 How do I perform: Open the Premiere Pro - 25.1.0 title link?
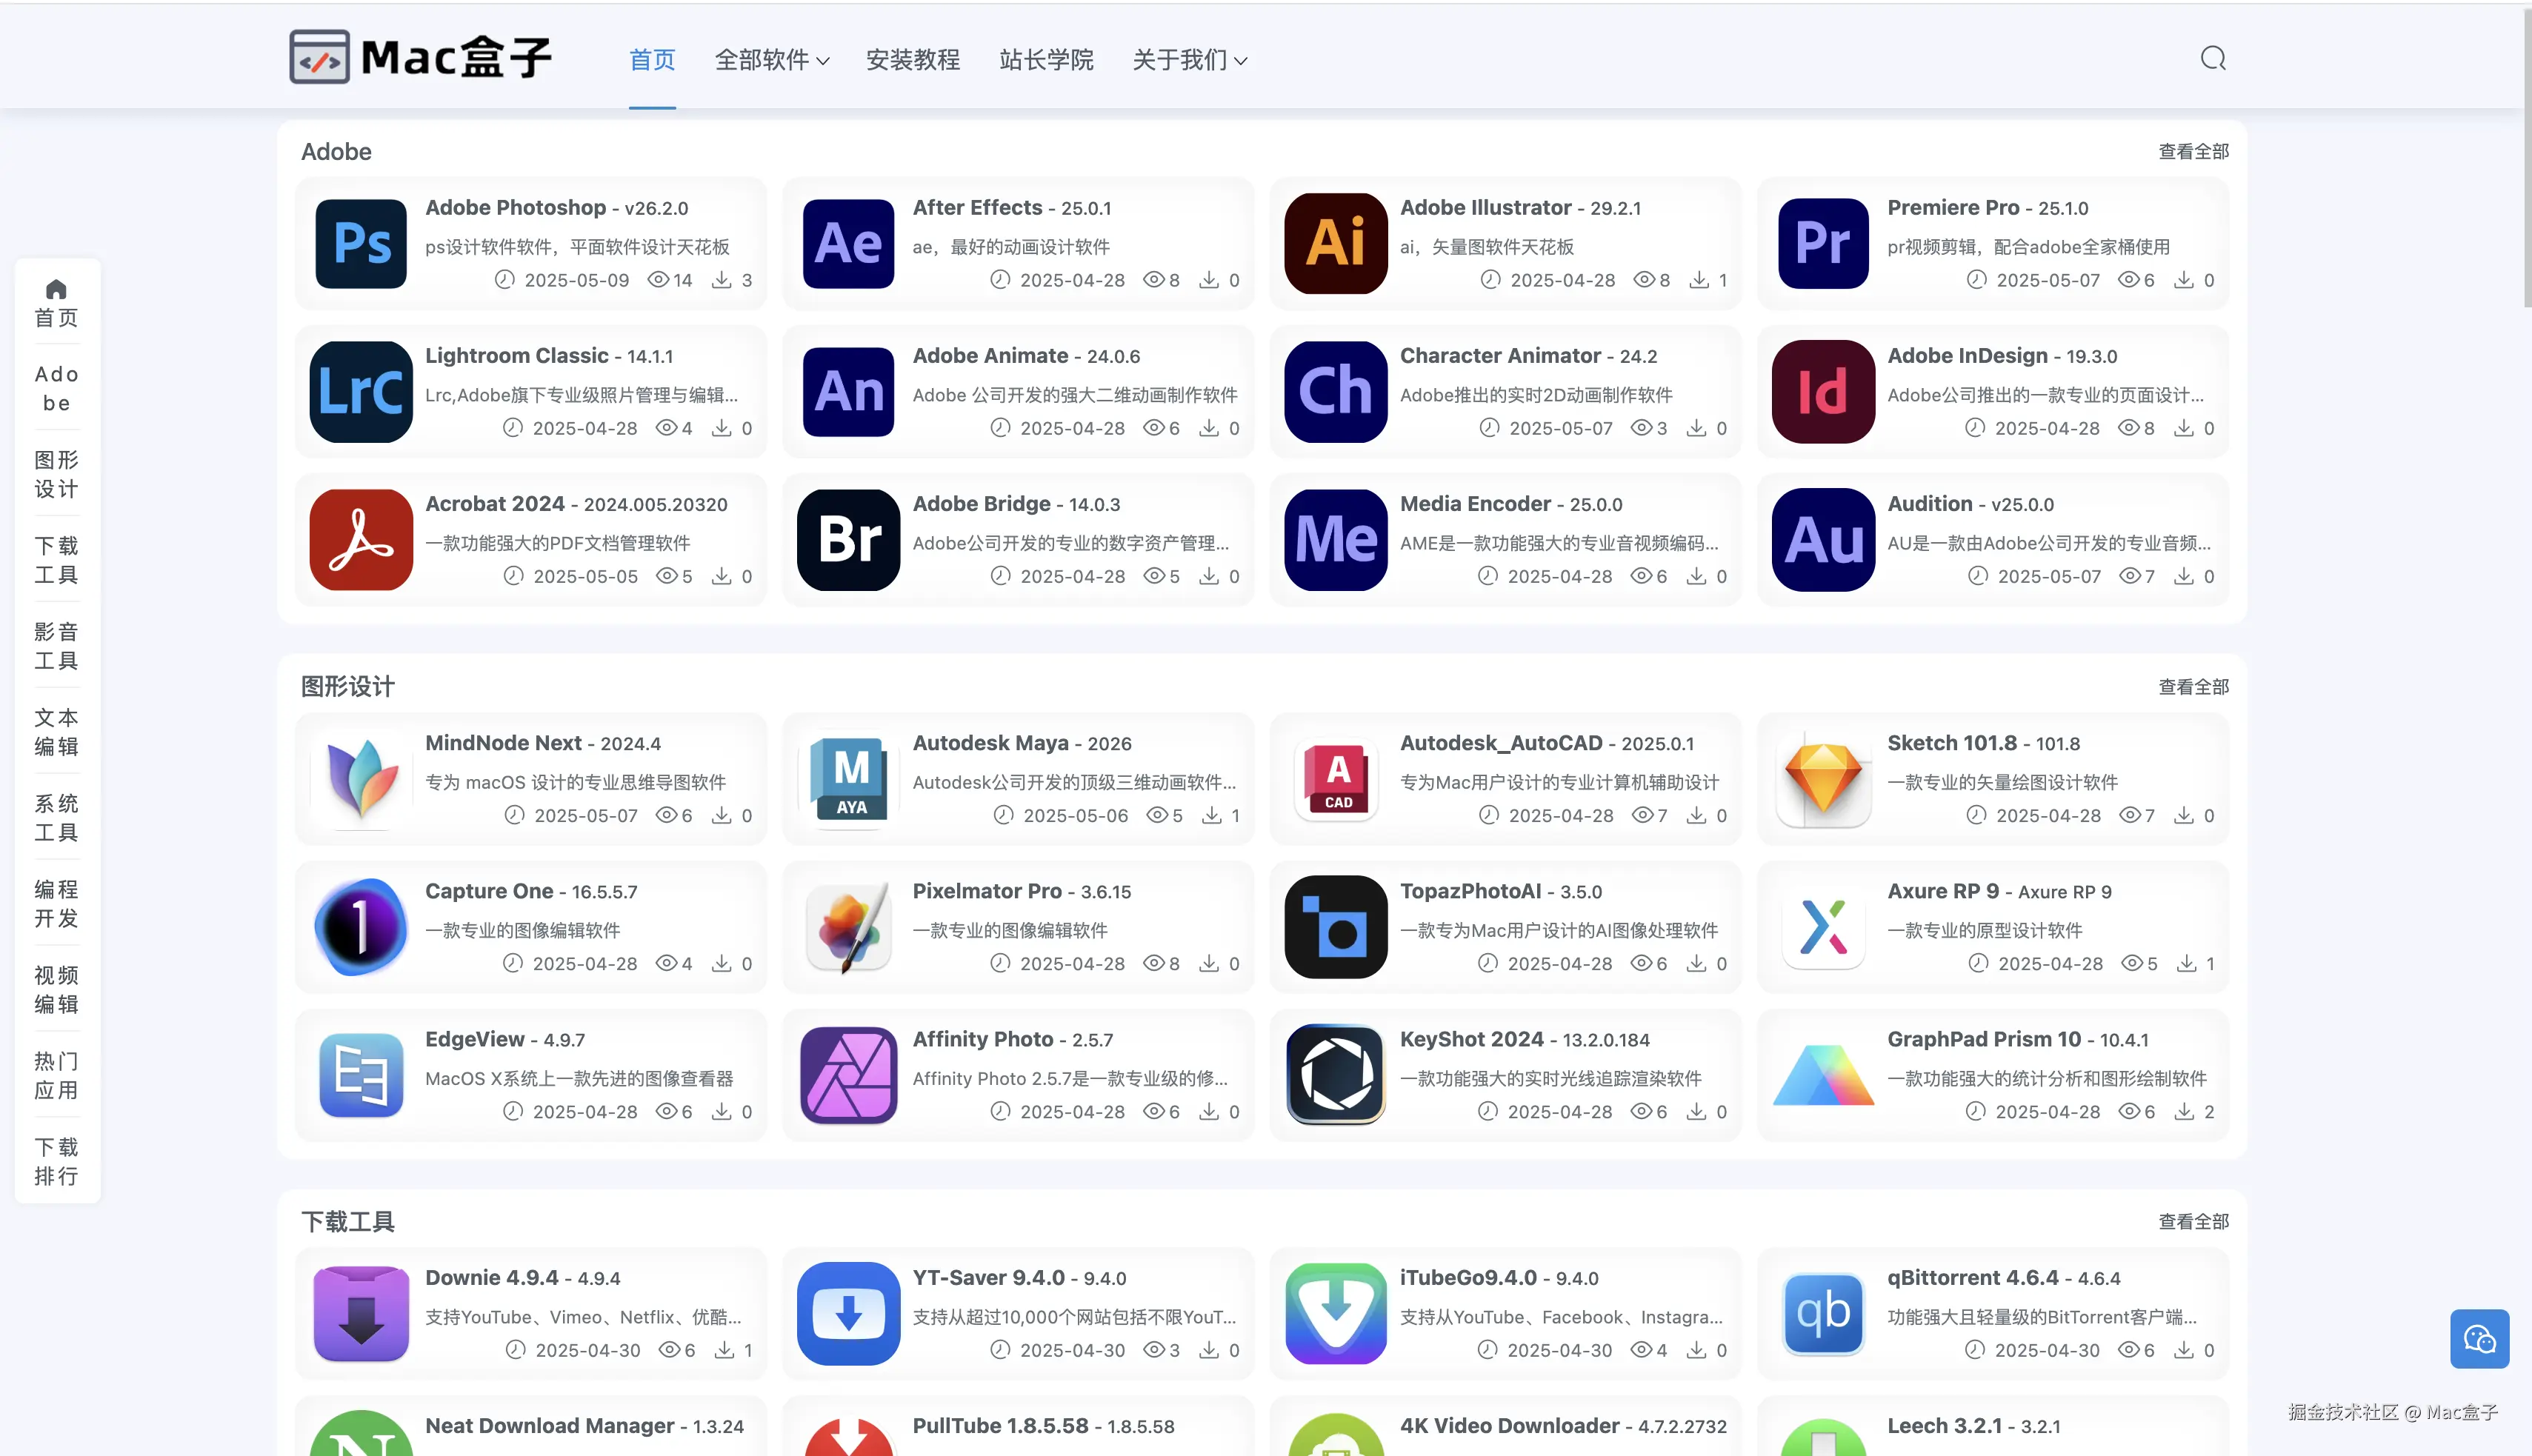point(1987,208)
